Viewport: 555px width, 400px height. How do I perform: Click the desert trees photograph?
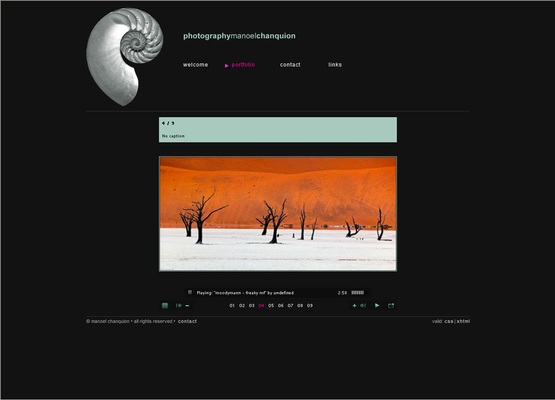coord(278,214)
